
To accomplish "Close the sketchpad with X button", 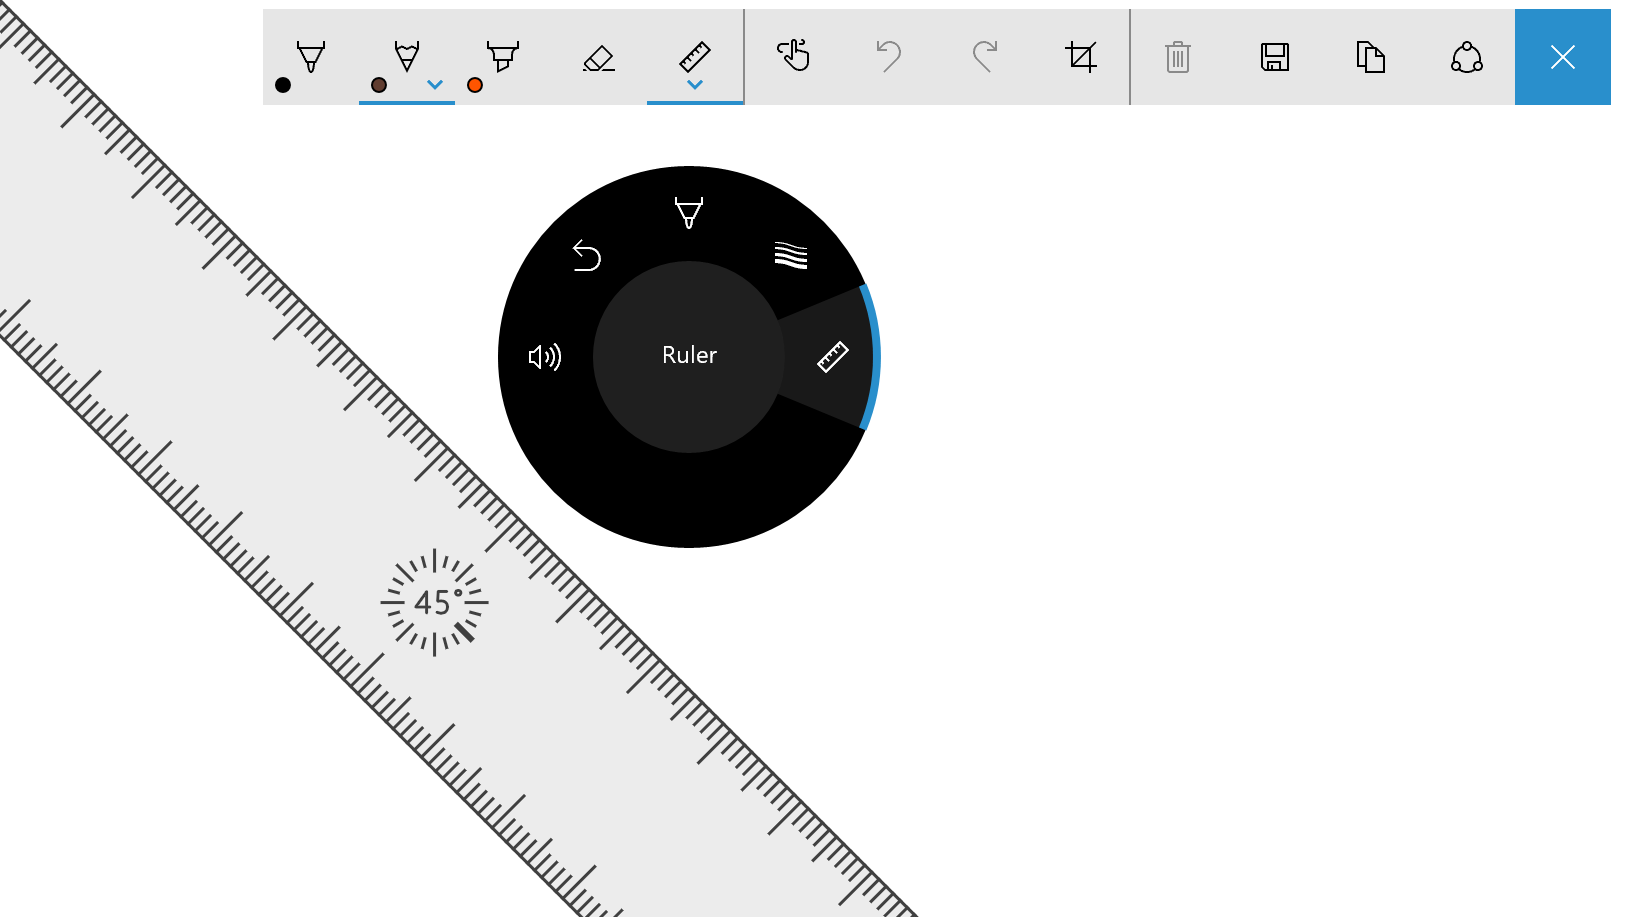I will click(x=1563, y=57).
